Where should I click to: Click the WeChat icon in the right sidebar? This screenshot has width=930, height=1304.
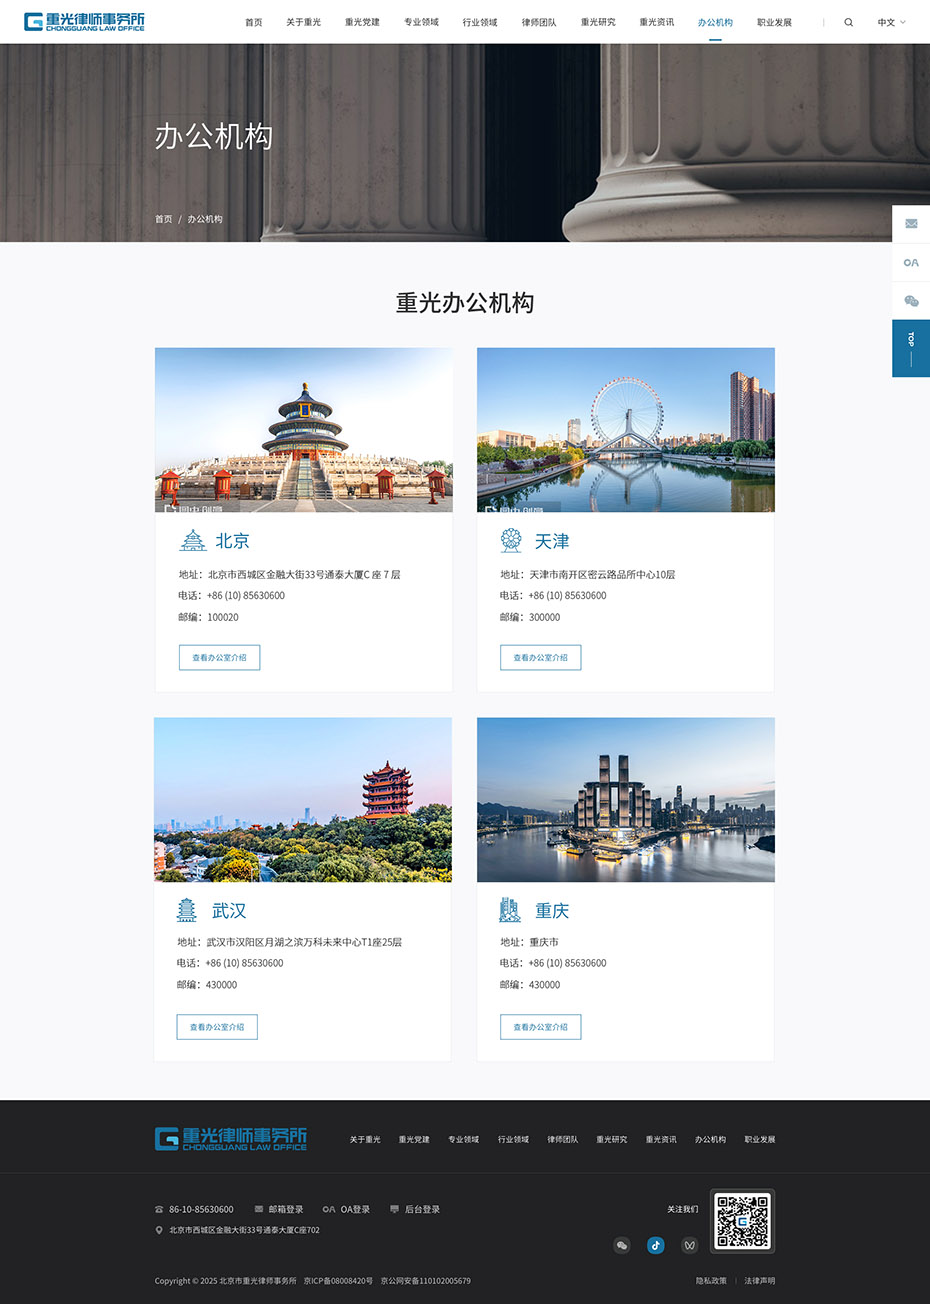[x=911, y=301]
